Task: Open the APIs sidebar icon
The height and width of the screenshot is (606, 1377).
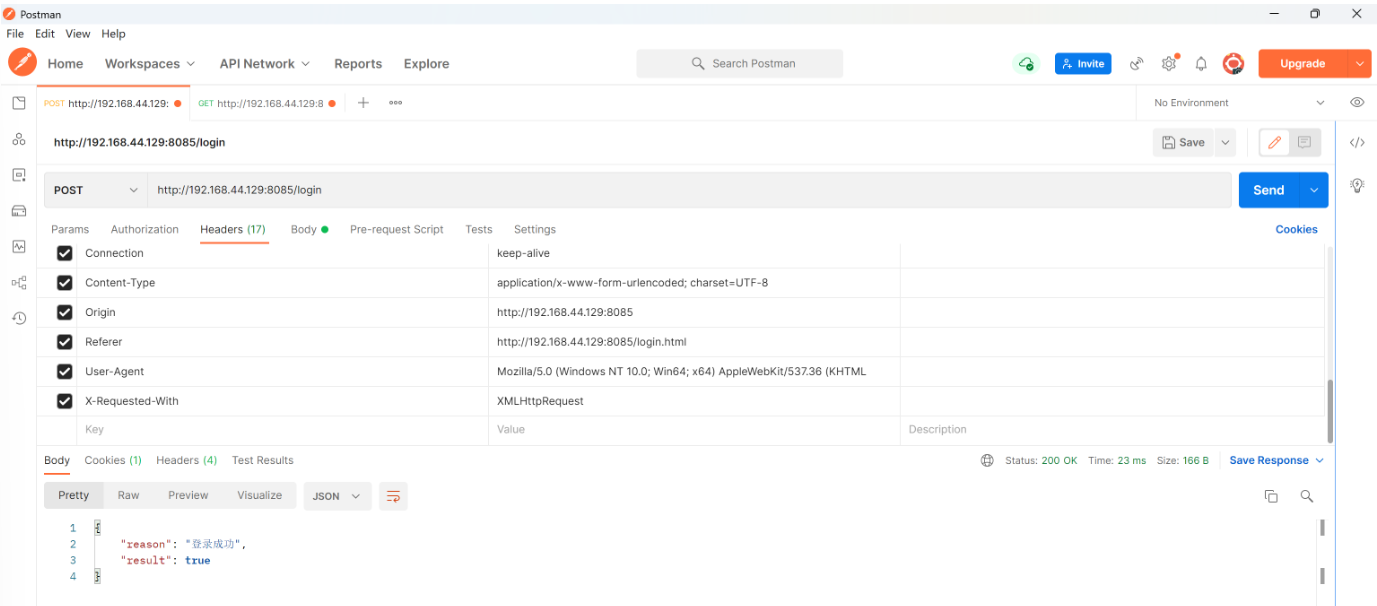Action: [18, 139]
